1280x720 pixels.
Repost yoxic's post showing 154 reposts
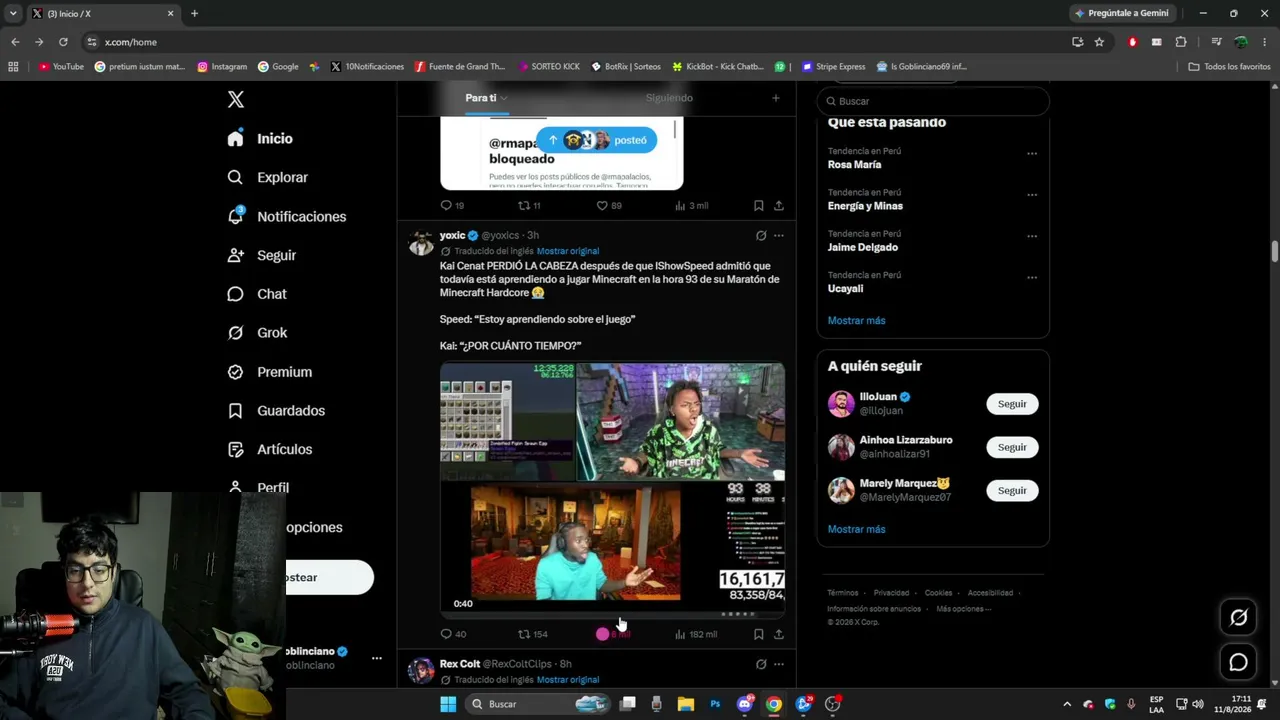(x=532, y=634)
